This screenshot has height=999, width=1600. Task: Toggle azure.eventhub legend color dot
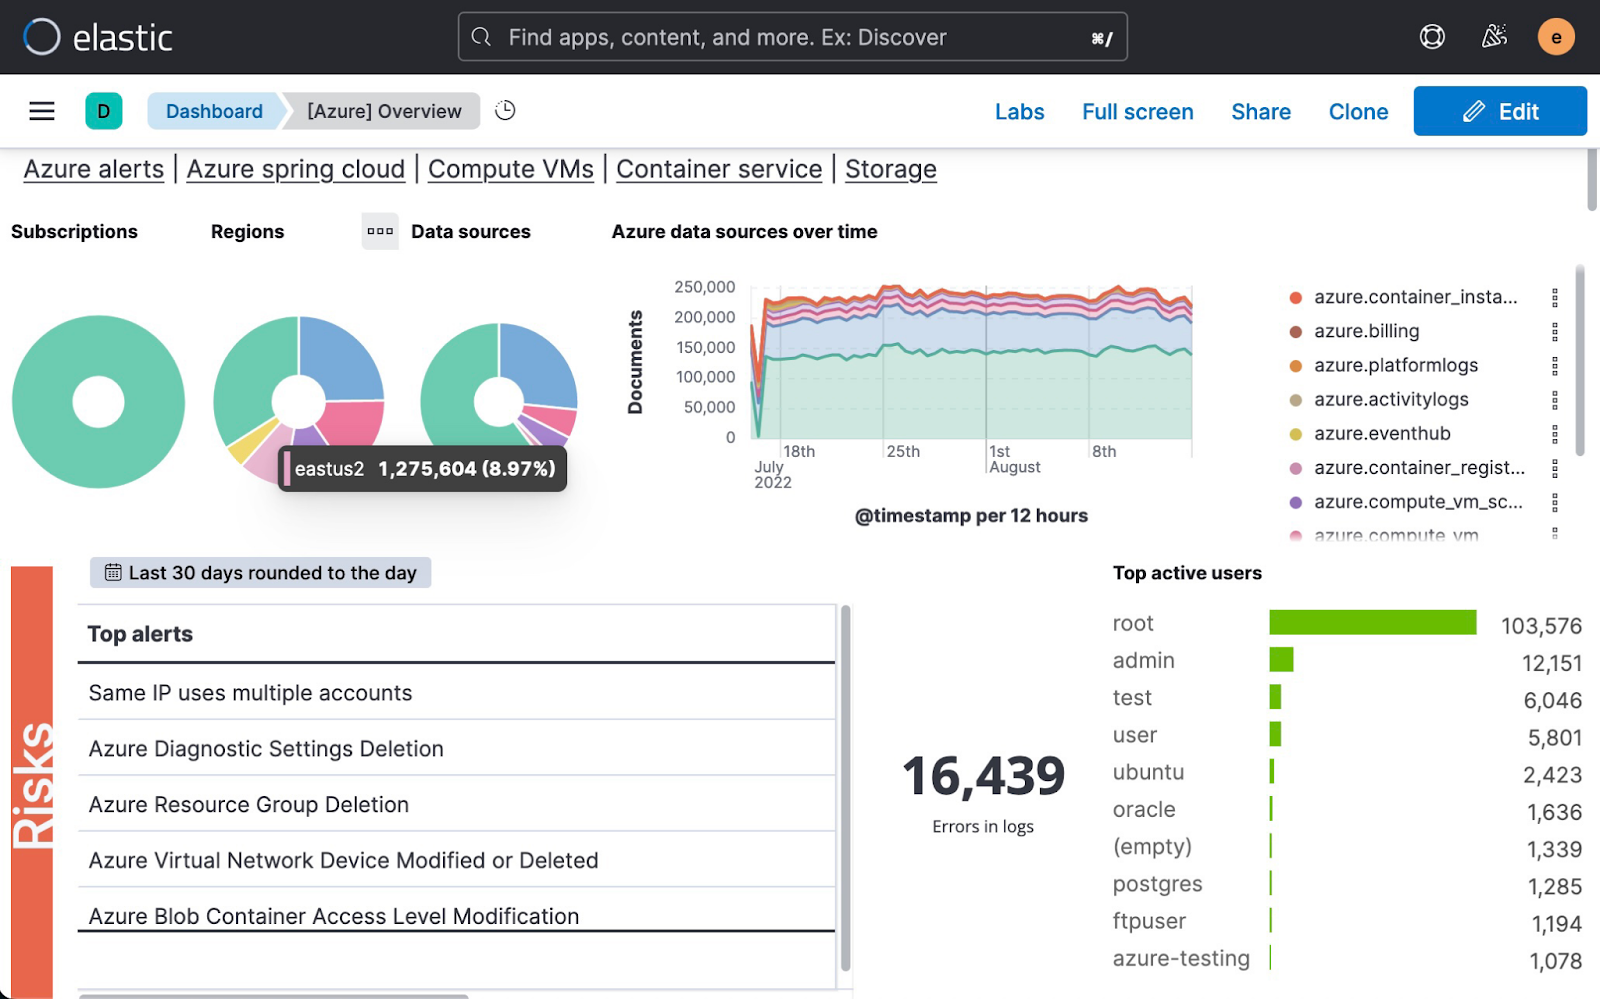pyautogui.click(x=1295, y=433)
